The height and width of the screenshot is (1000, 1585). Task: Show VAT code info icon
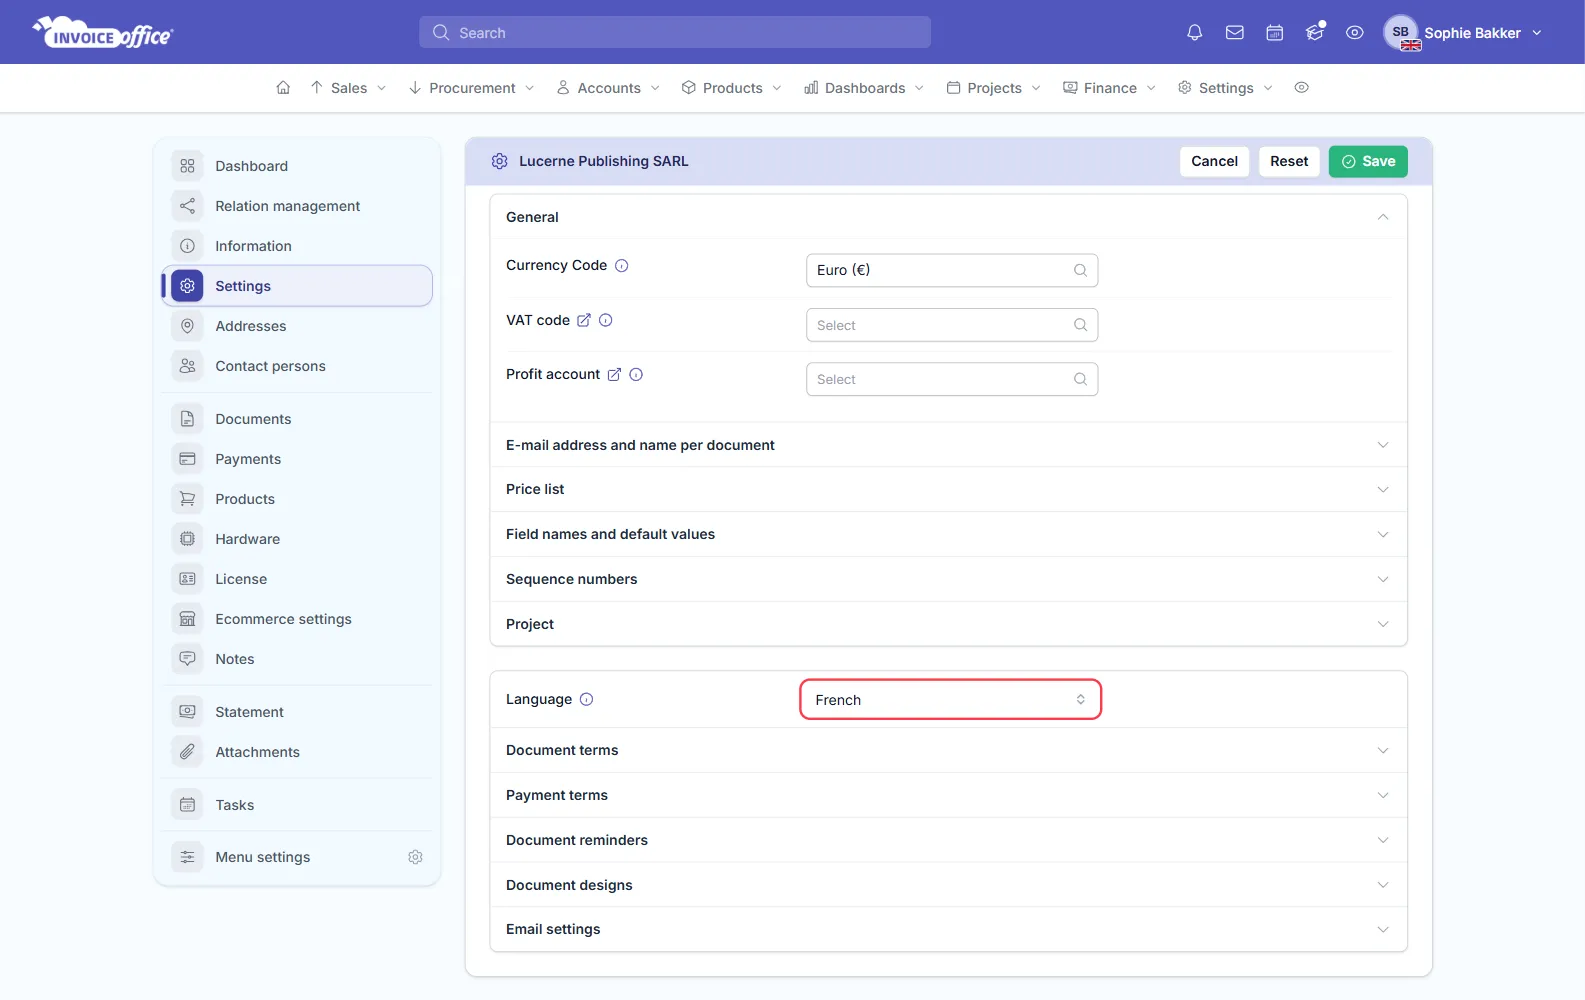(605, 320)
